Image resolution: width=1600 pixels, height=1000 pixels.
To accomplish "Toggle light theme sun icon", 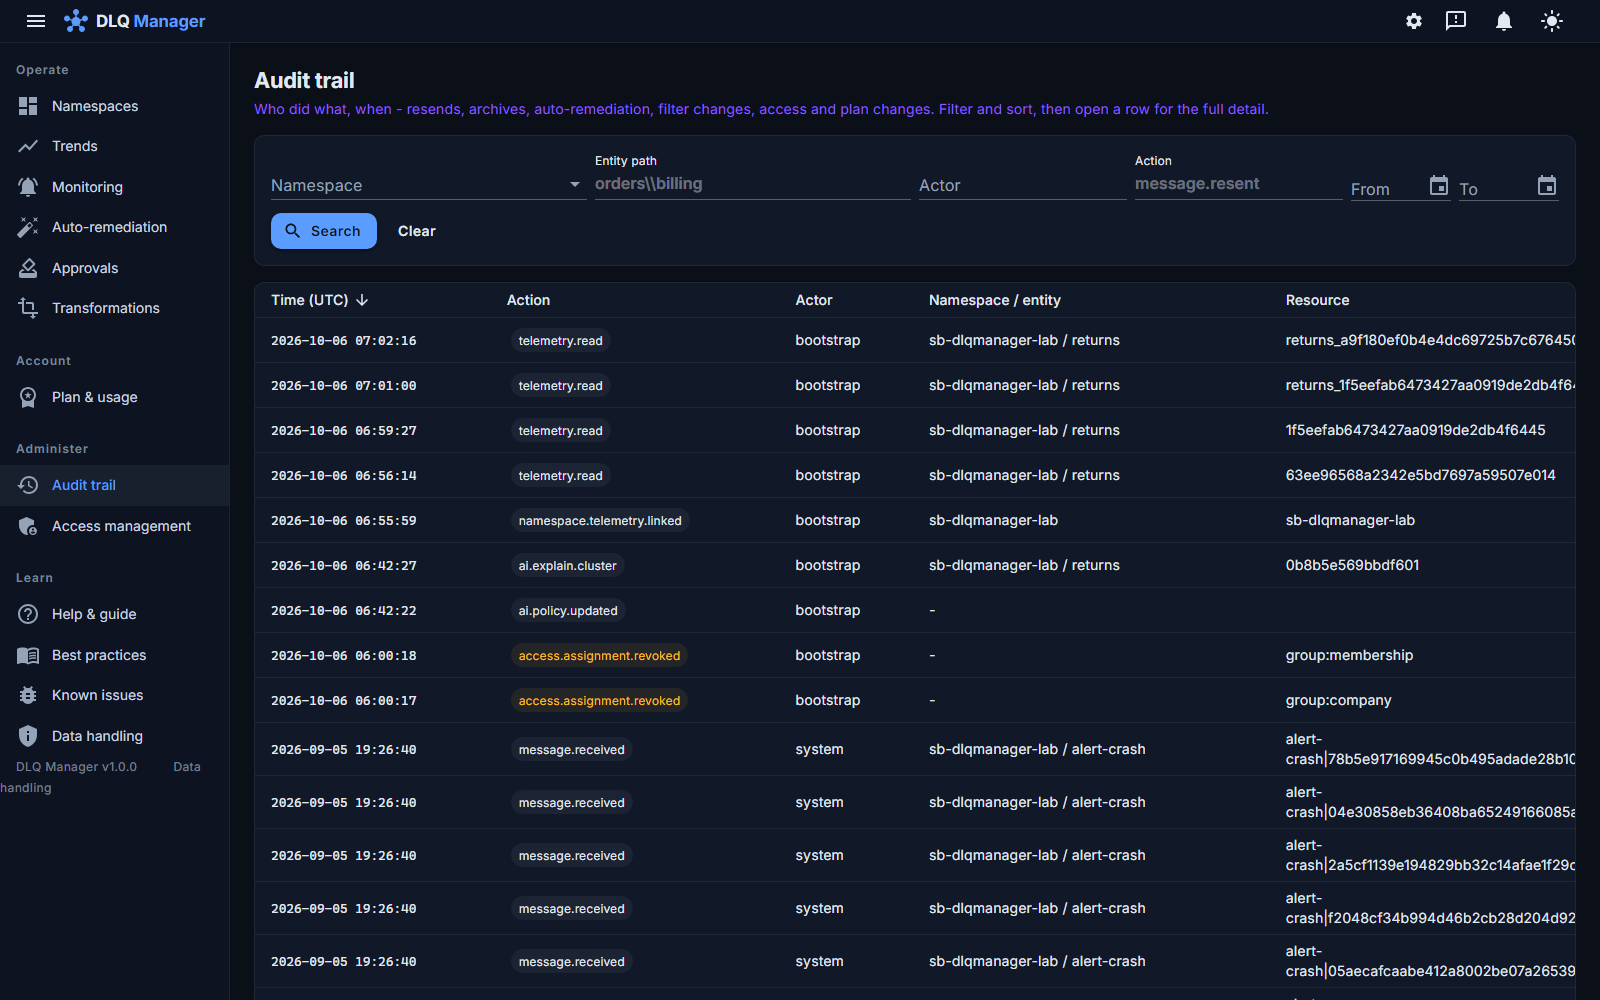I will pyautogui.click(x=1552, y=21).
